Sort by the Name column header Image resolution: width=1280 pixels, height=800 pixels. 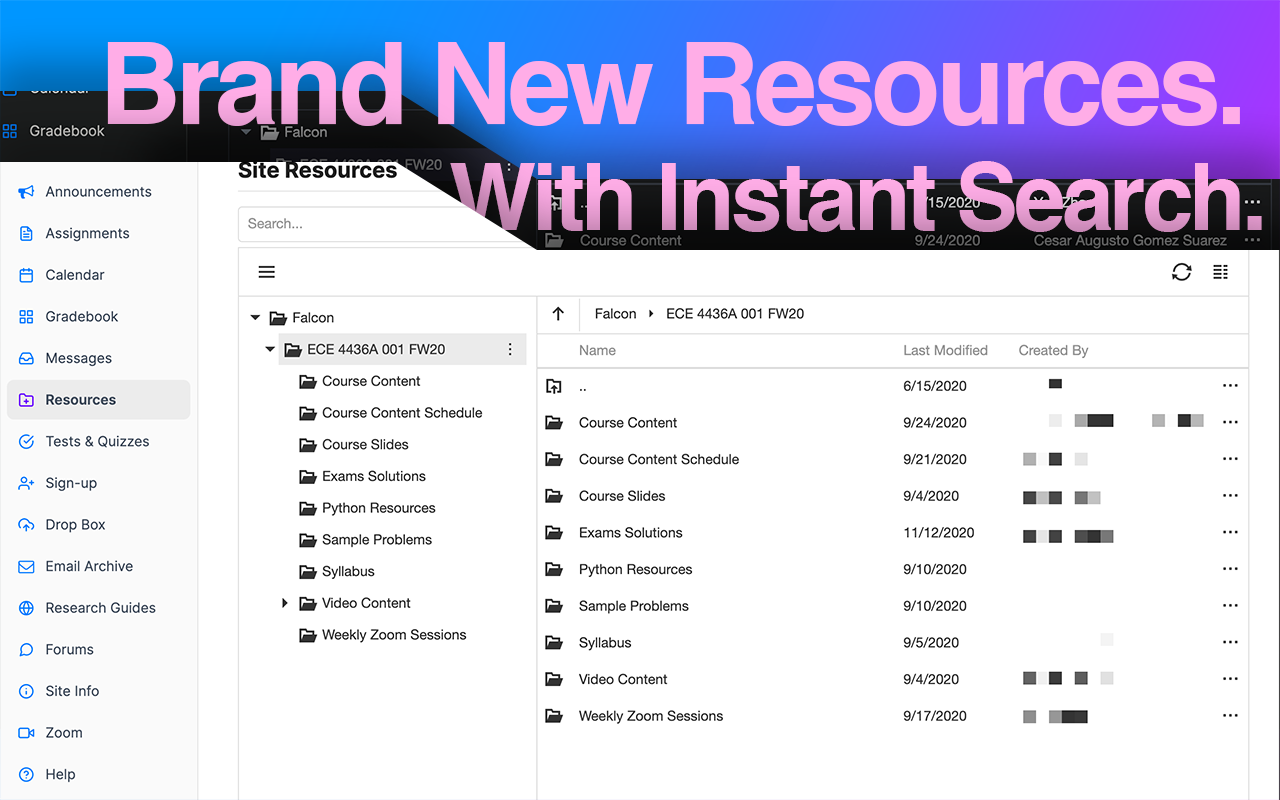coord(597,351)
